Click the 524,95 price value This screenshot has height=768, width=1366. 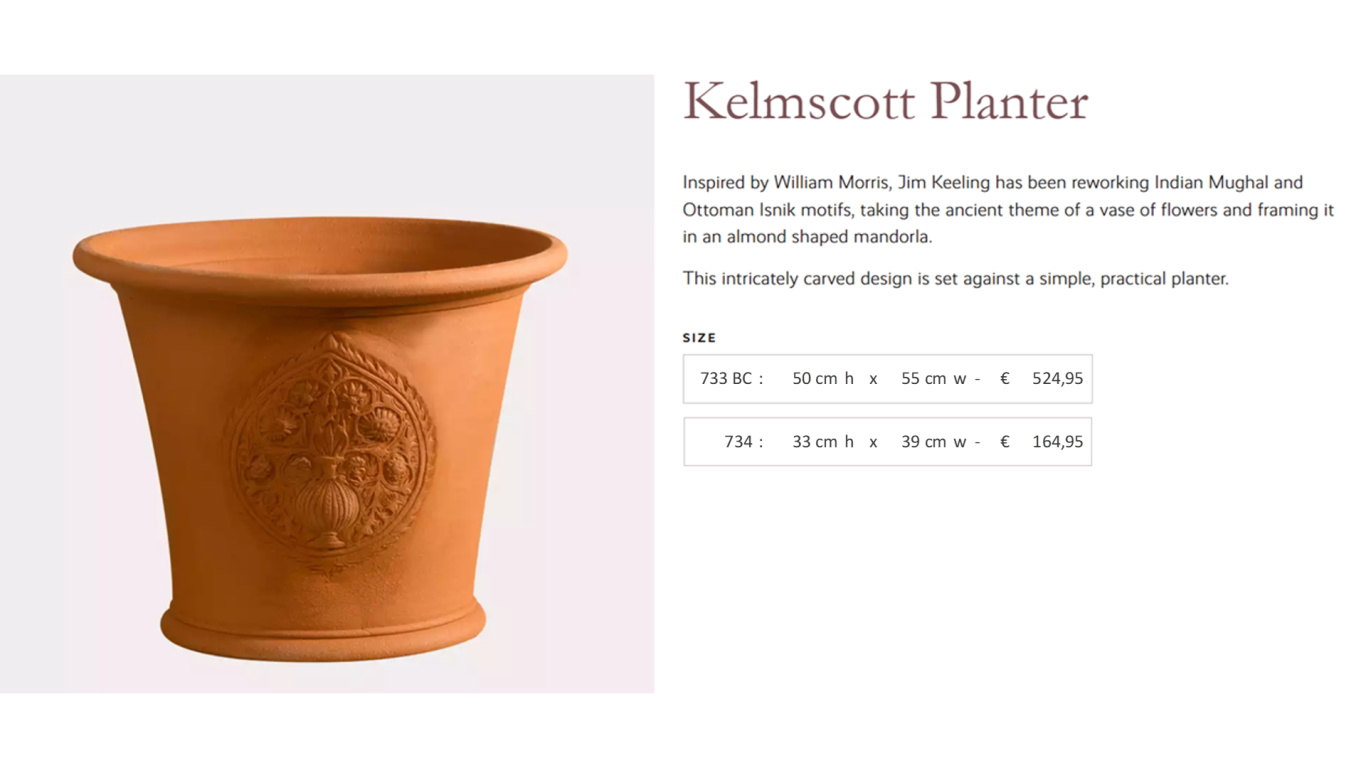[x=1057, y=379]
